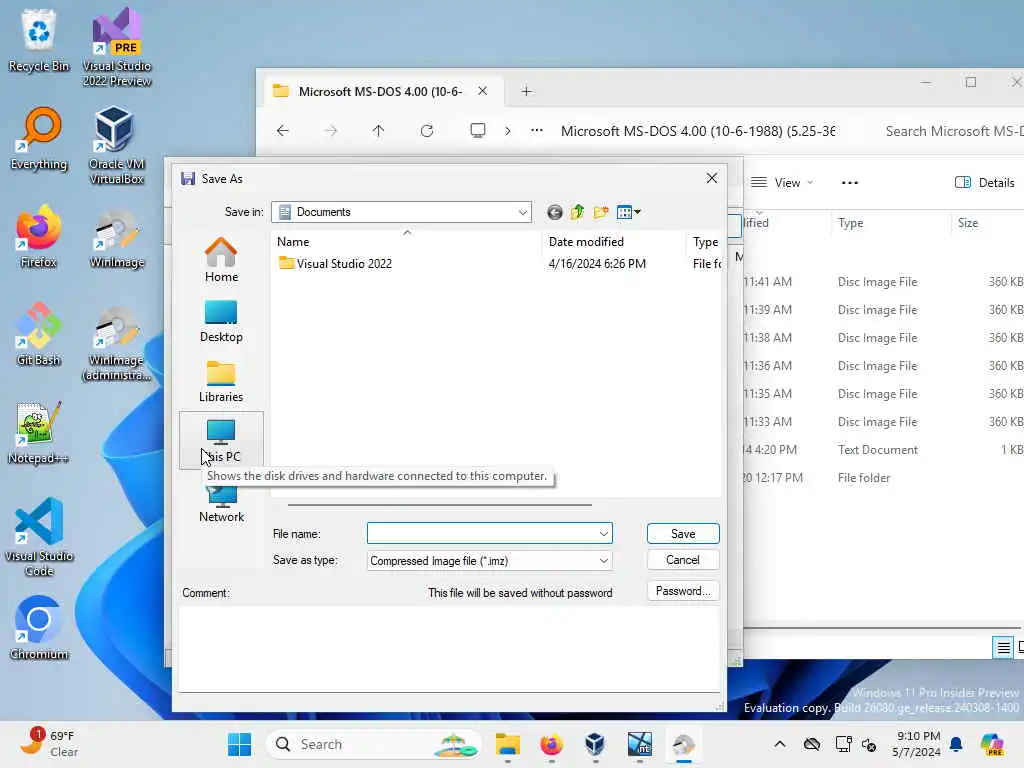Click the up-one-level icon in Save As

(577, 212)
